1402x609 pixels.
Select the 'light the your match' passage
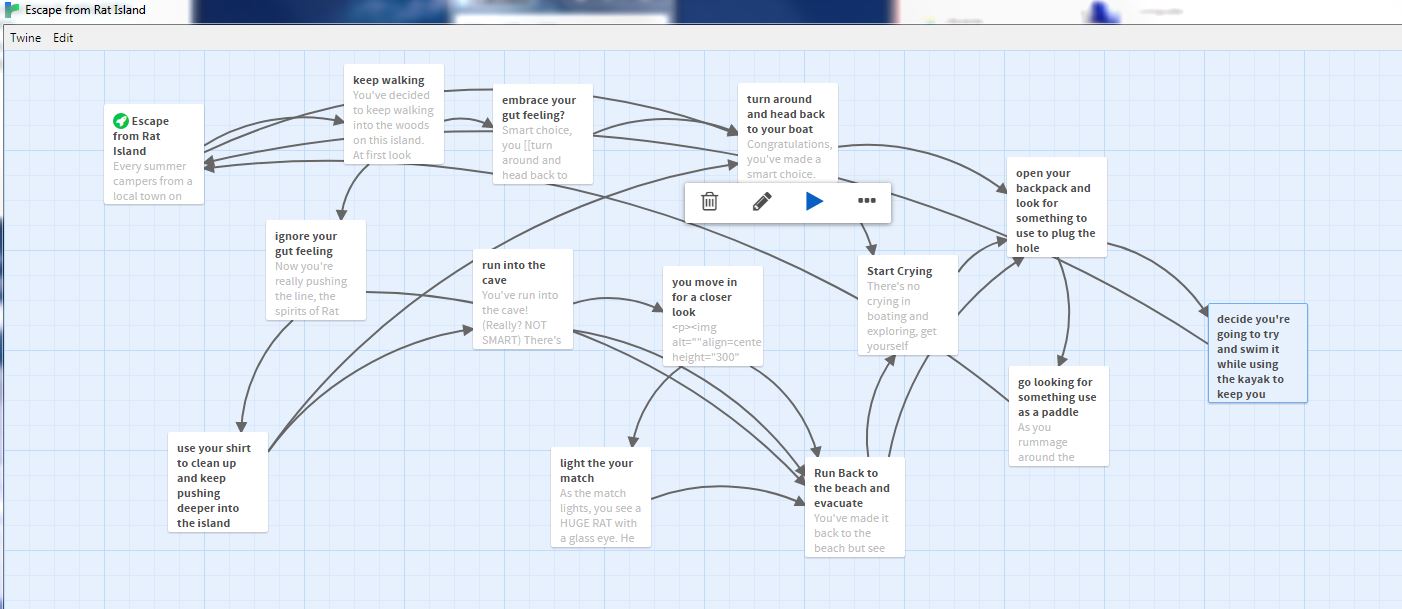(601, 497)
